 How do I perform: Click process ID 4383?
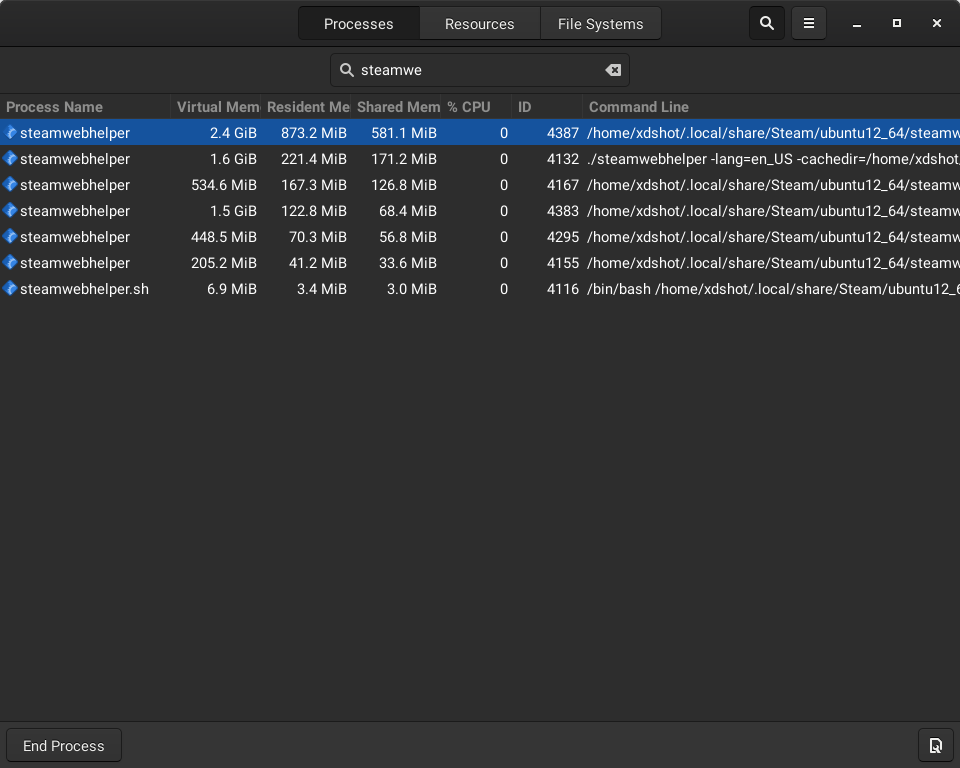[563, 211]
